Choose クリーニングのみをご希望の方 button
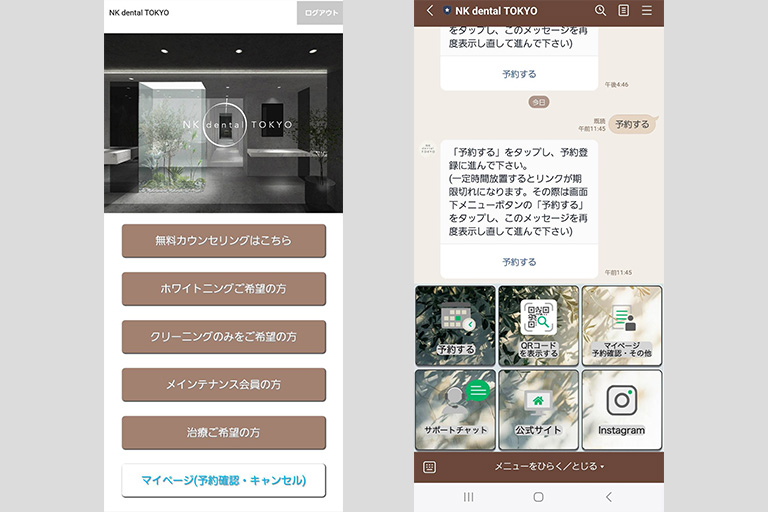Viewport: 768px width, 512px height. click(224, 337)
